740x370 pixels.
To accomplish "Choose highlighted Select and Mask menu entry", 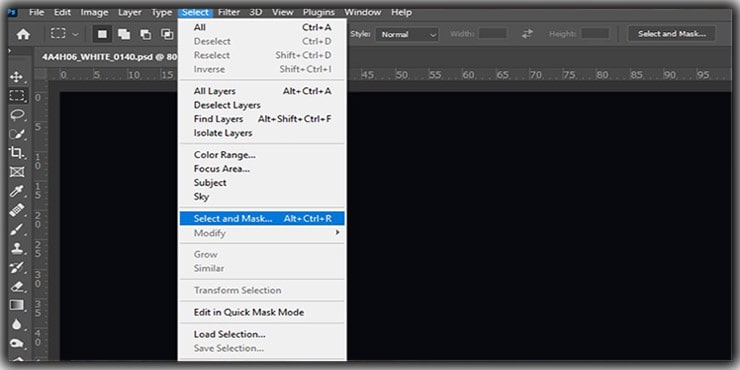I will pos(262,219).
